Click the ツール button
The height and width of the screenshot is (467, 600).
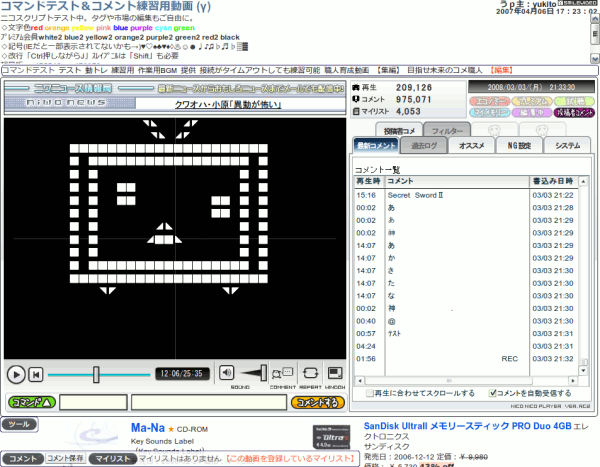(19, 424)
